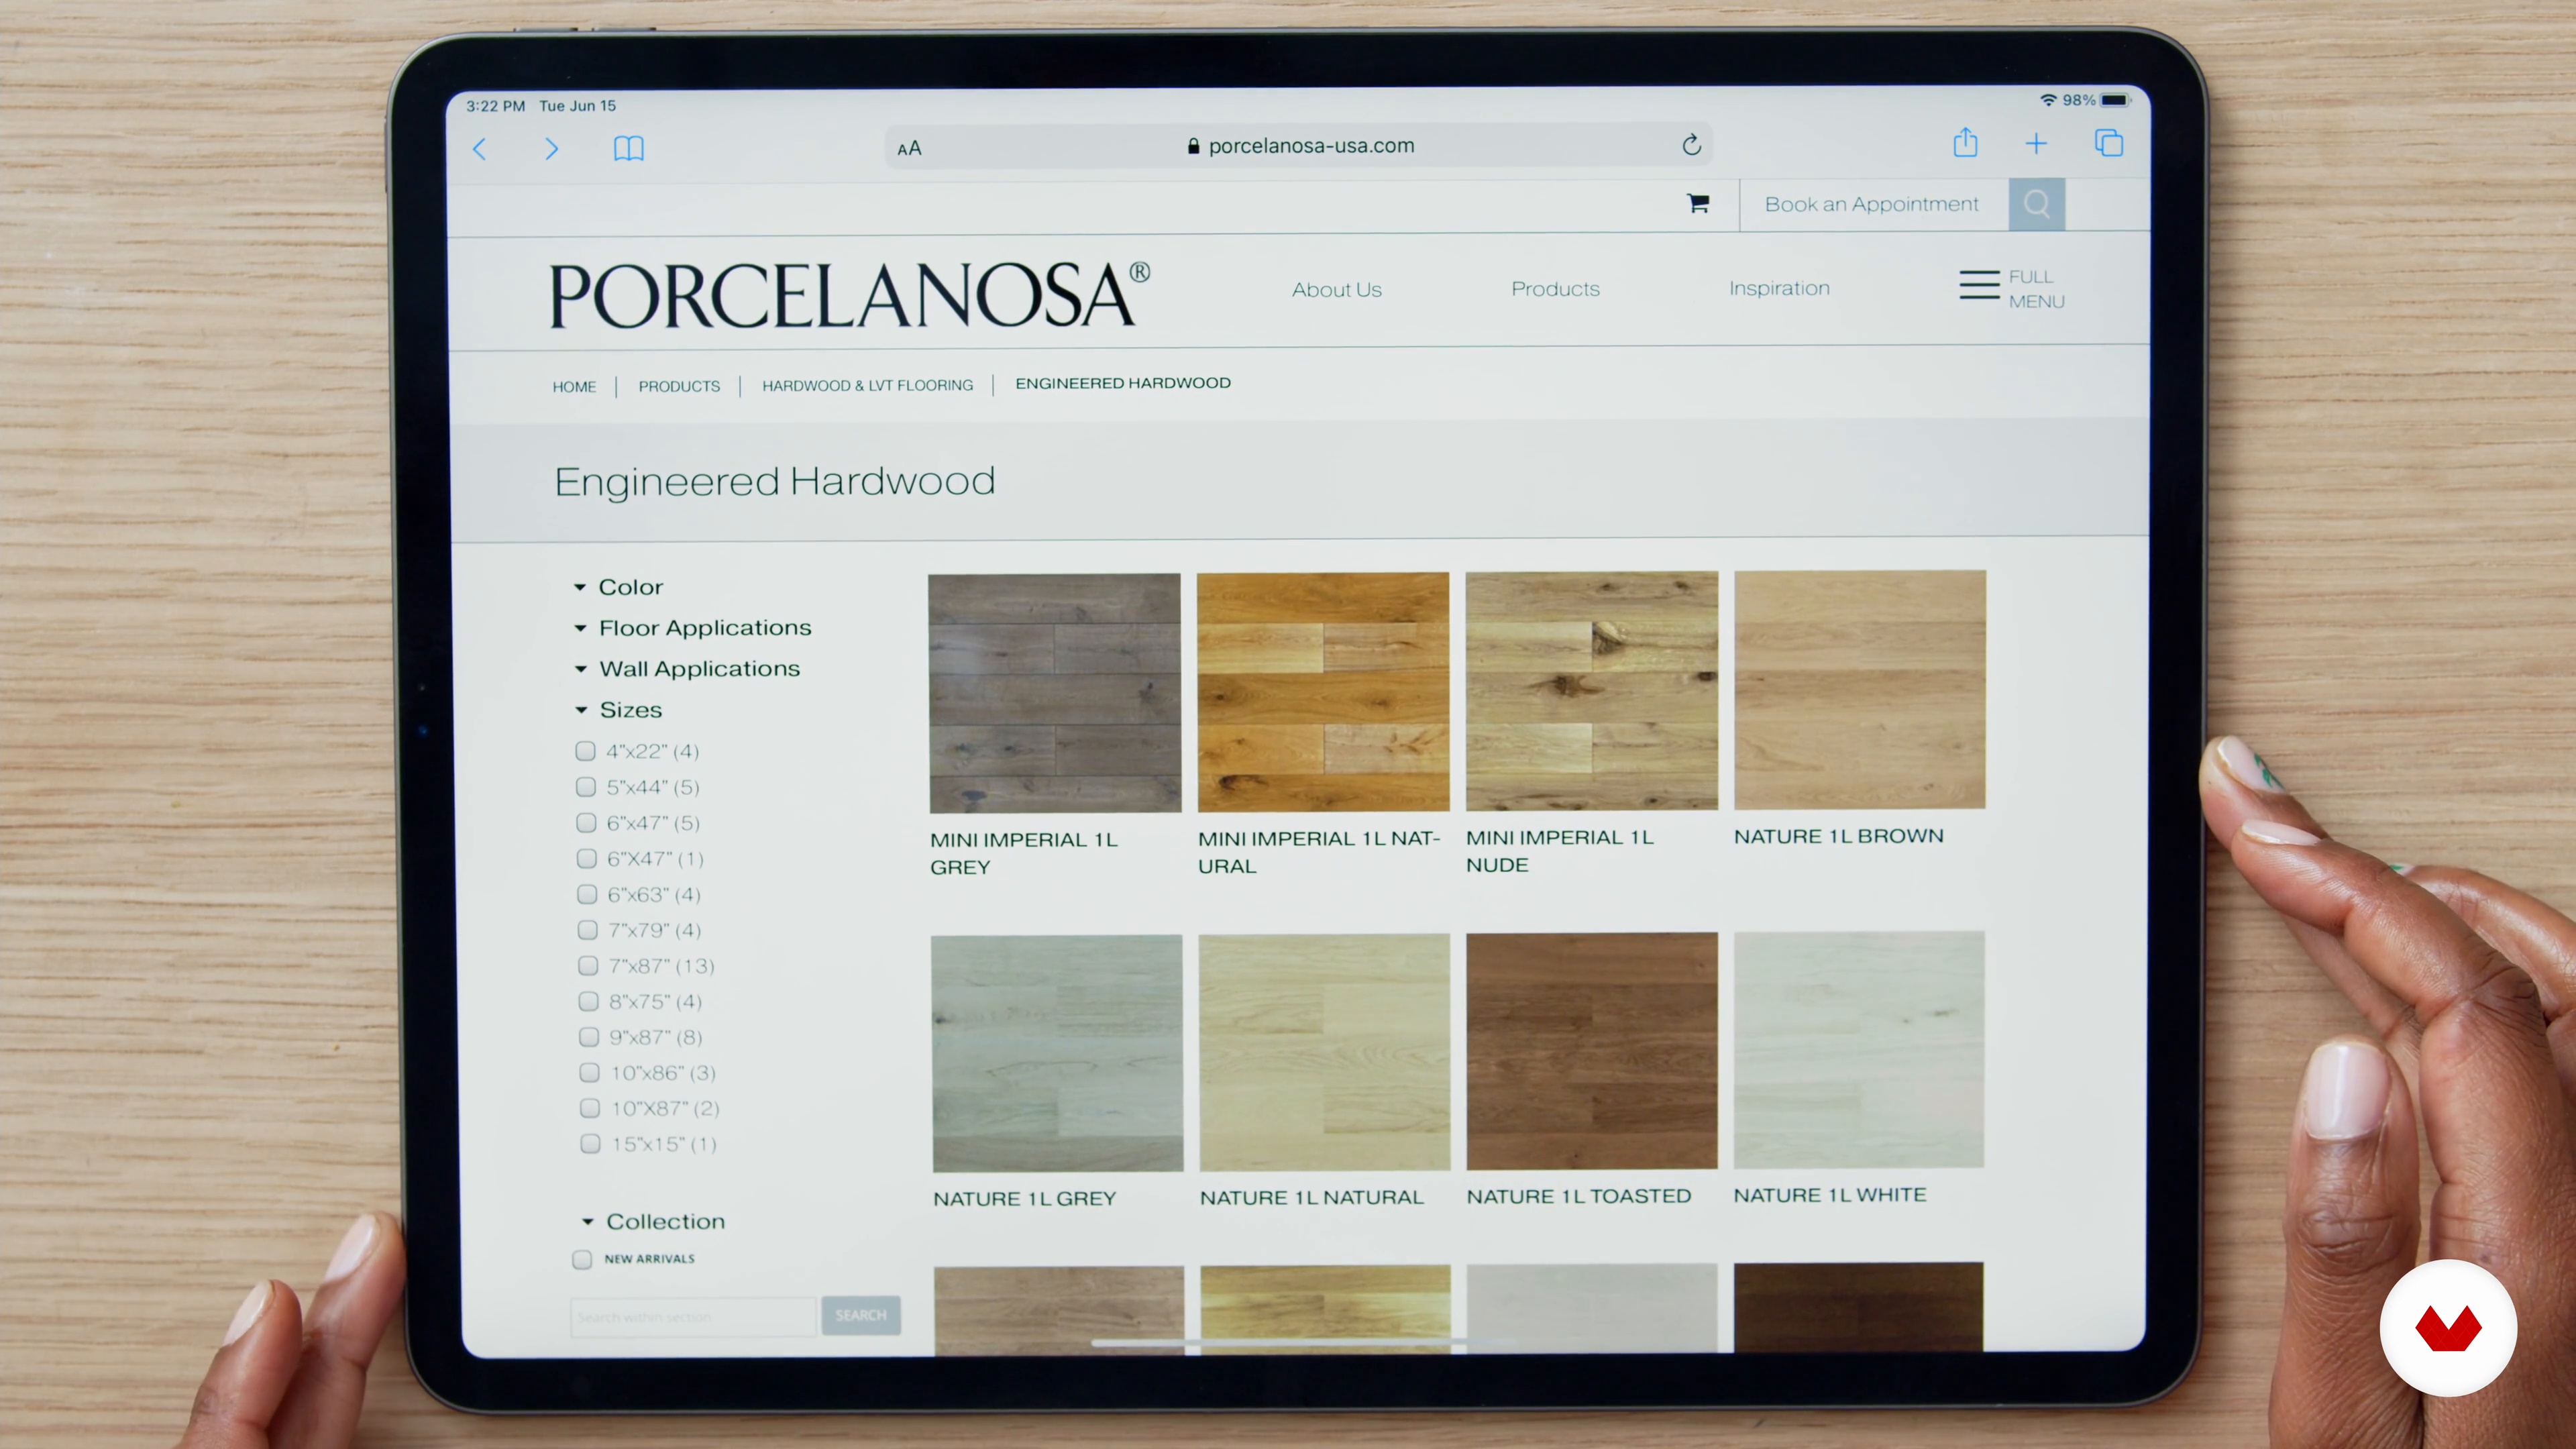Check the 7"x79" size filter
This screenshot has height=1449, width=2576.
(x=588, y=931)
